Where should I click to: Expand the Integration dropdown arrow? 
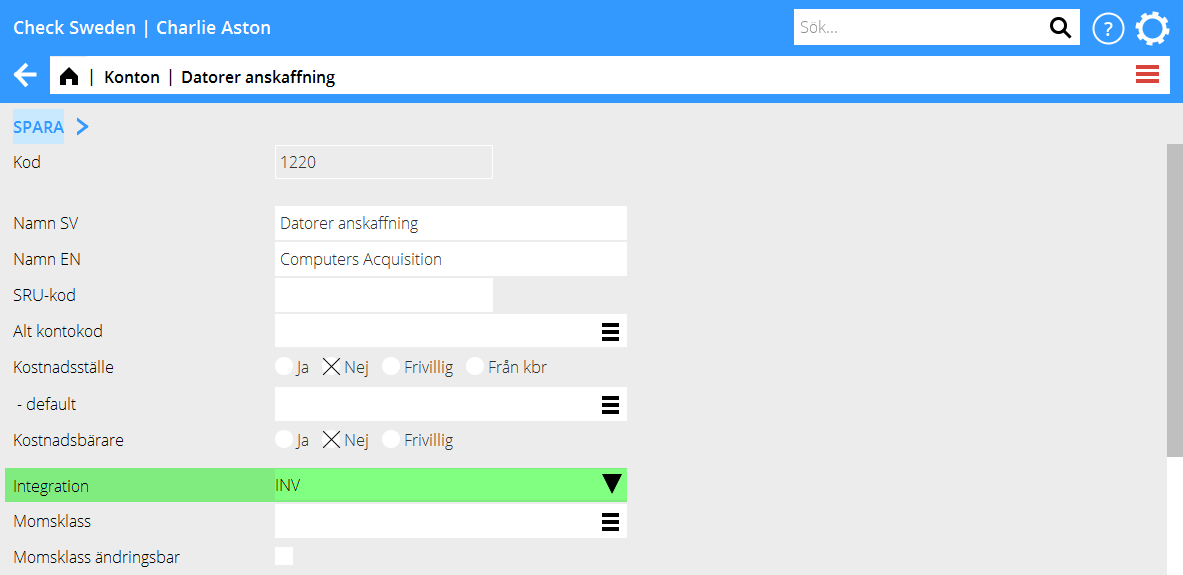click(x=611, y=485)
